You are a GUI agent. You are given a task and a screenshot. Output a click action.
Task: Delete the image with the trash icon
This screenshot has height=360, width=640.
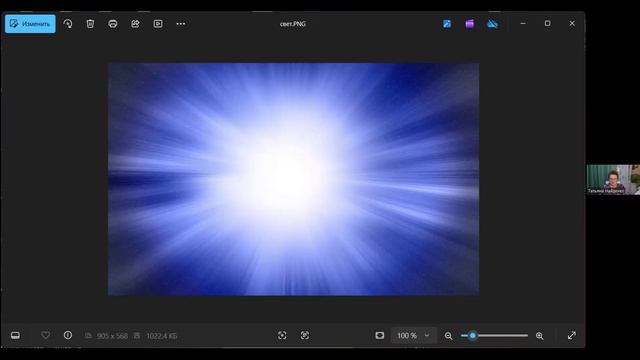pos(90,24)
